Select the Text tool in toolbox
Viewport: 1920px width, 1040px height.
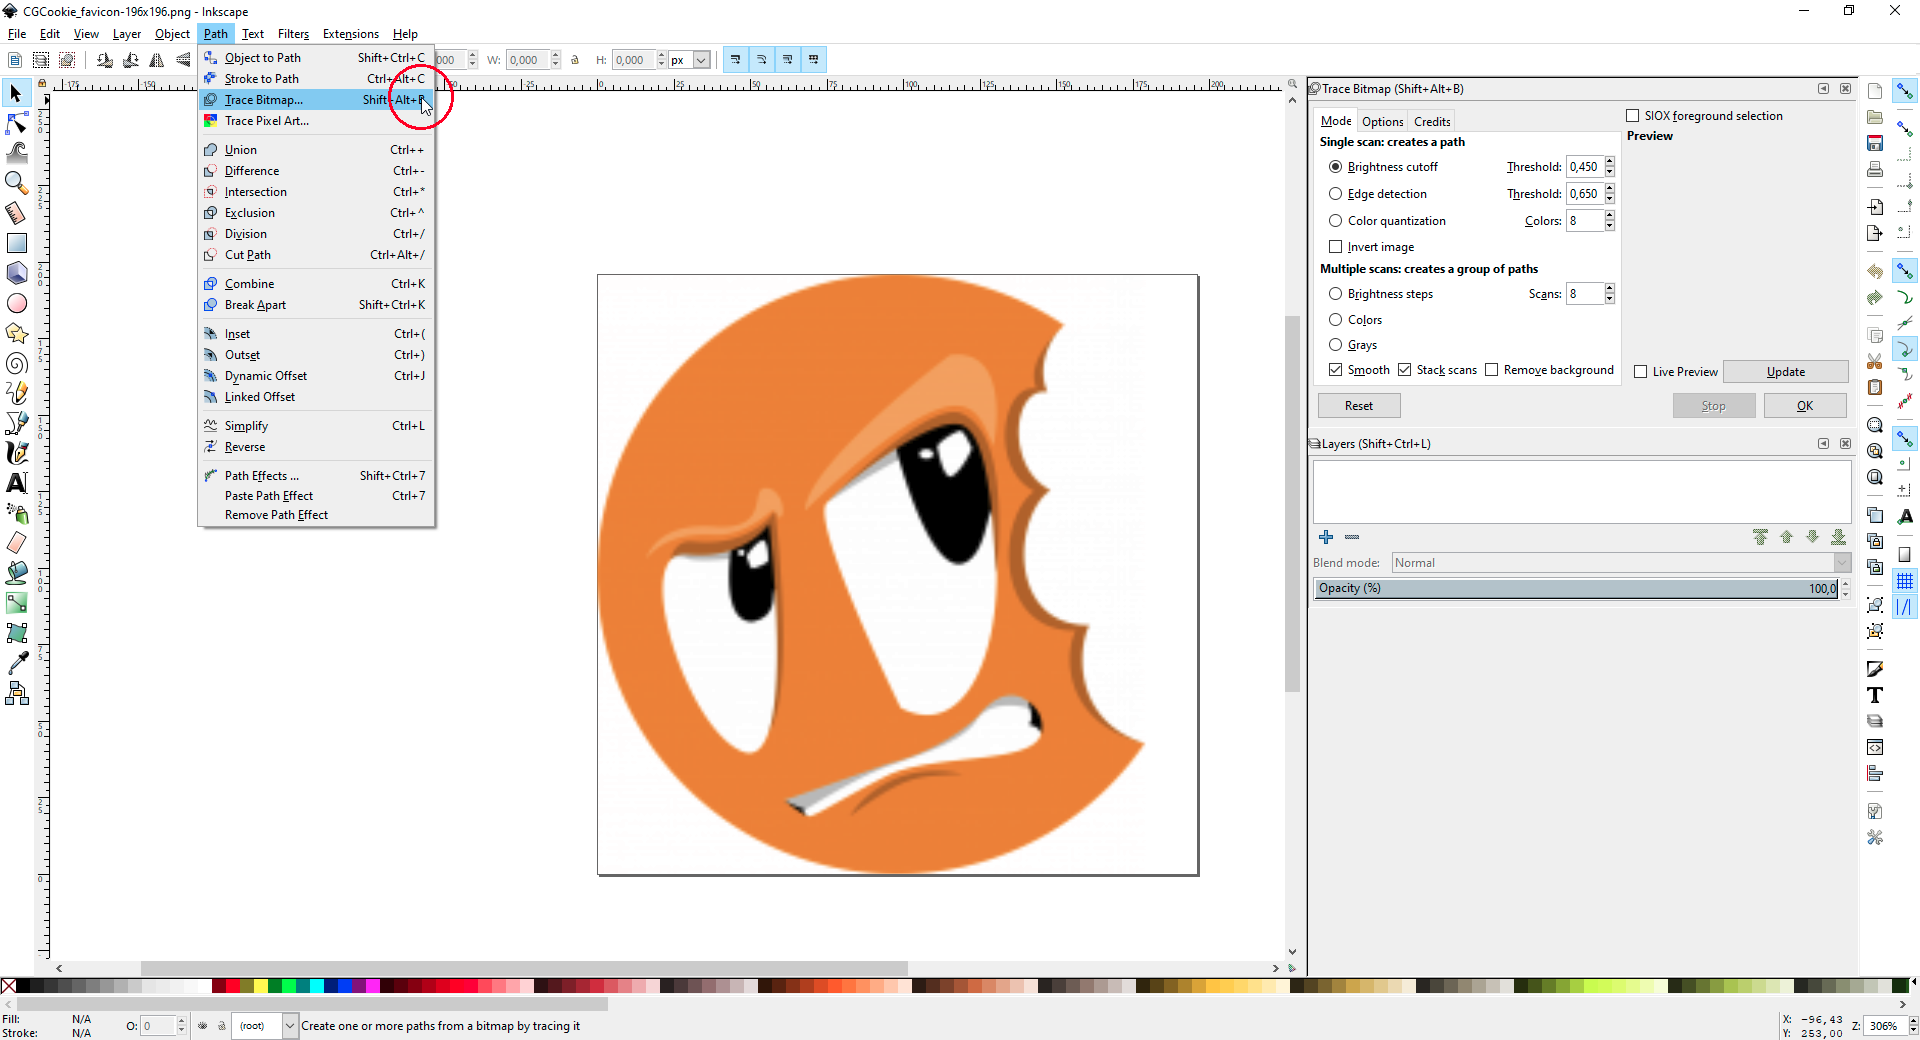(16, 483)
